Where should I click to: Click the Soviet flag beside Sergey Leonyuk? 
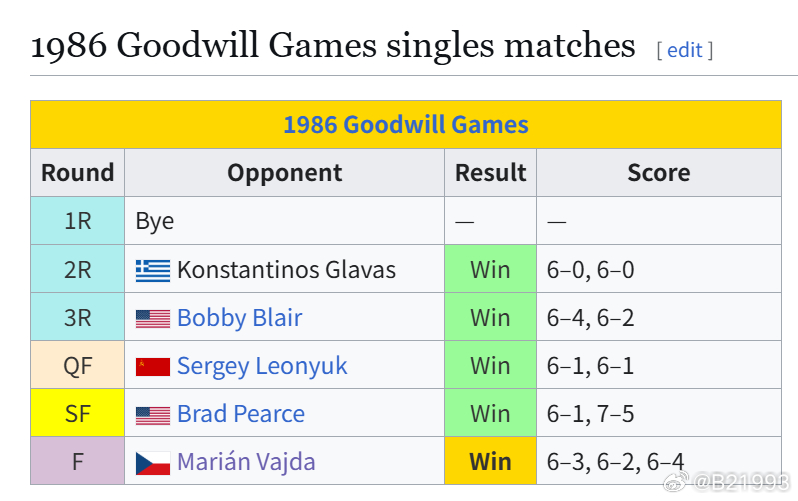coord(153,367)
